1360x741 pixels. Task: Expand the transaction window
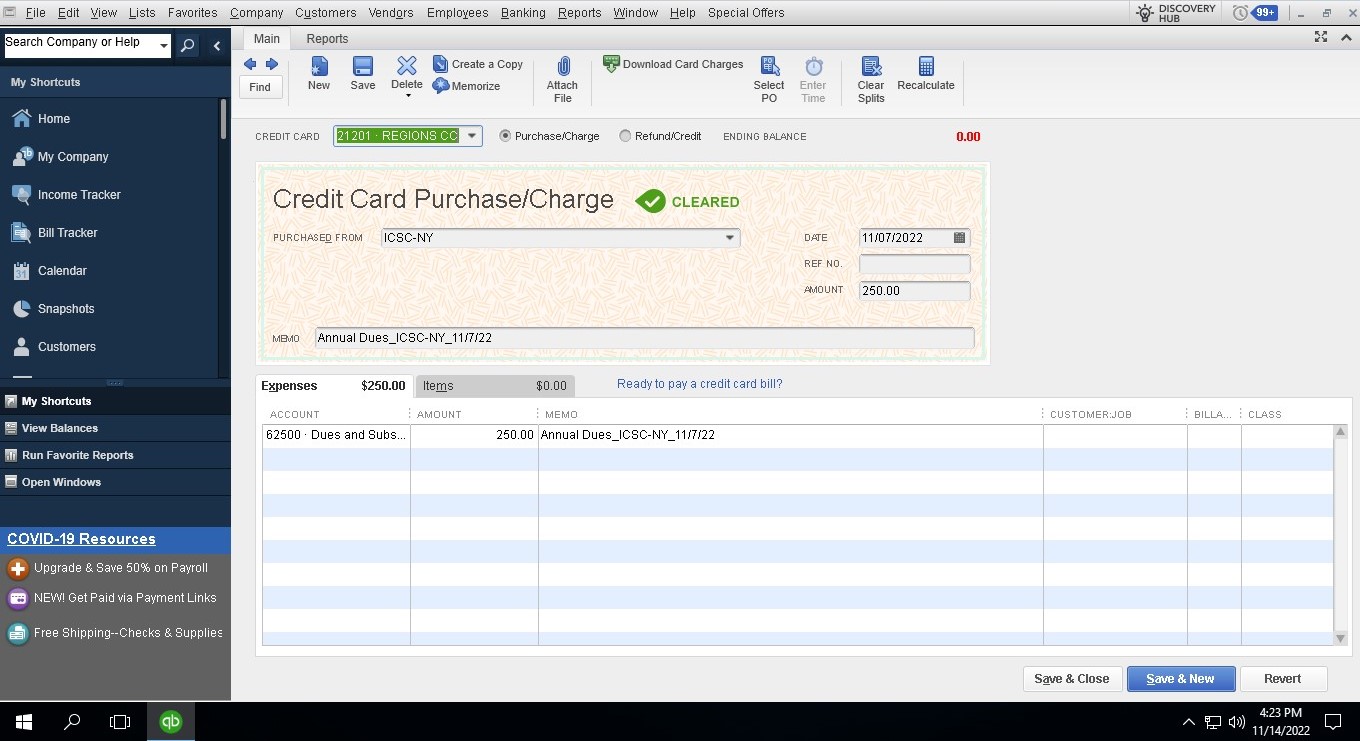[x=1321, y=37]
